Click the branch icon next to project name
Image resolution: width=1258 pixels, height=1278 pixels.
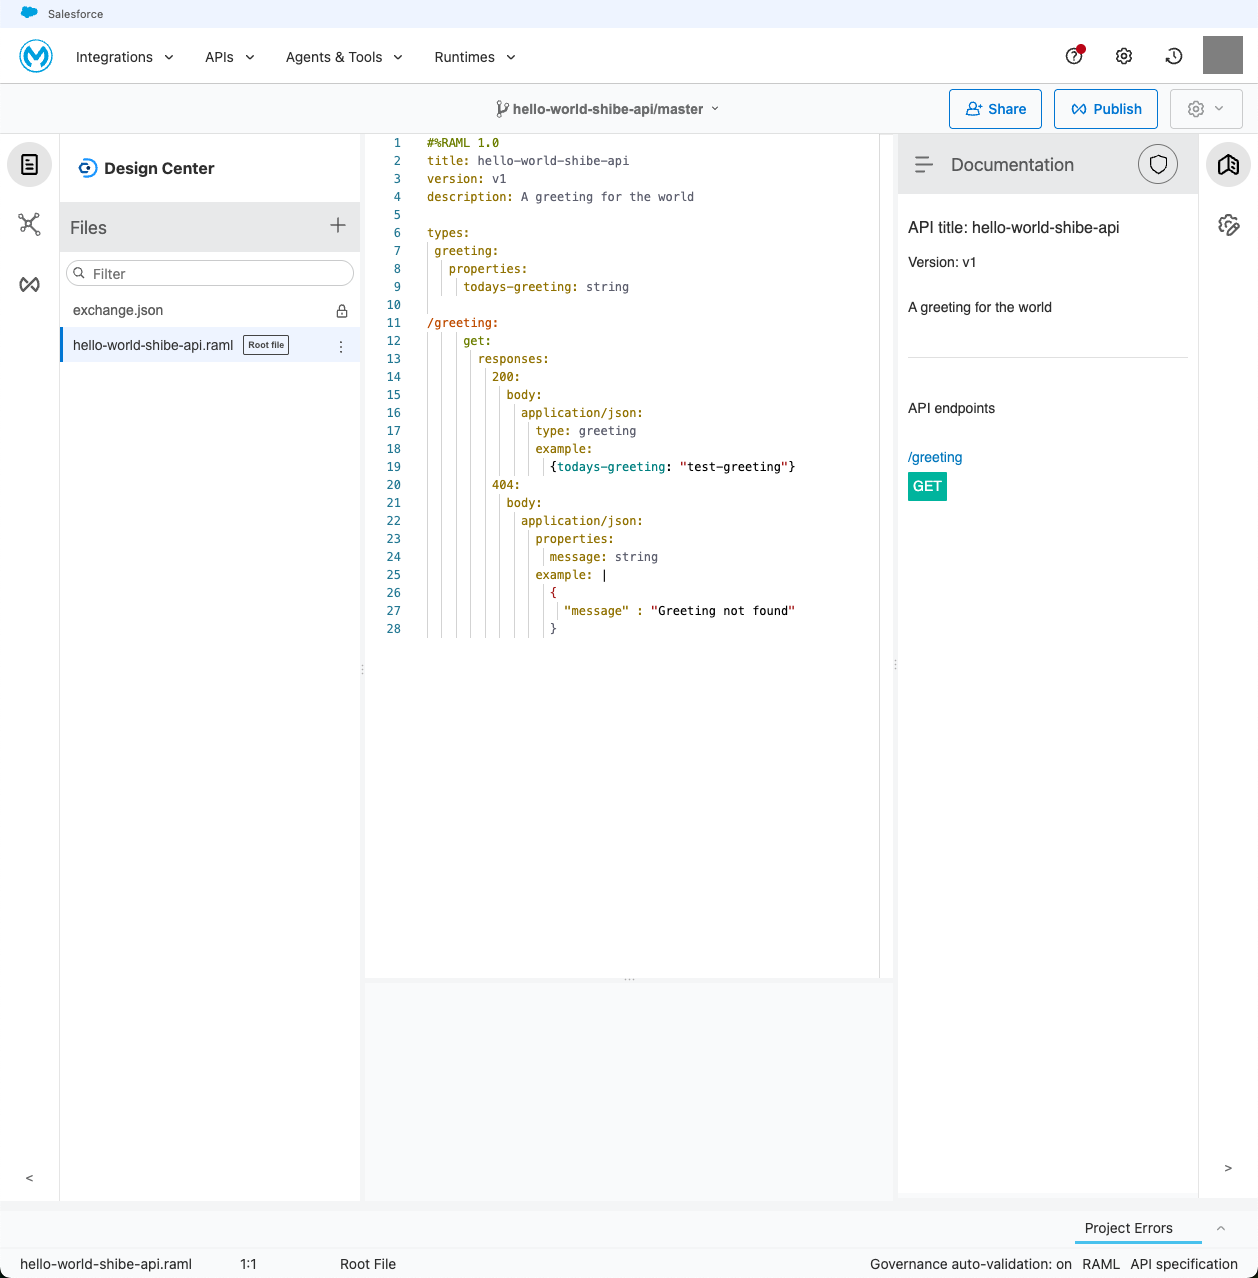click(x=502, y=108)
